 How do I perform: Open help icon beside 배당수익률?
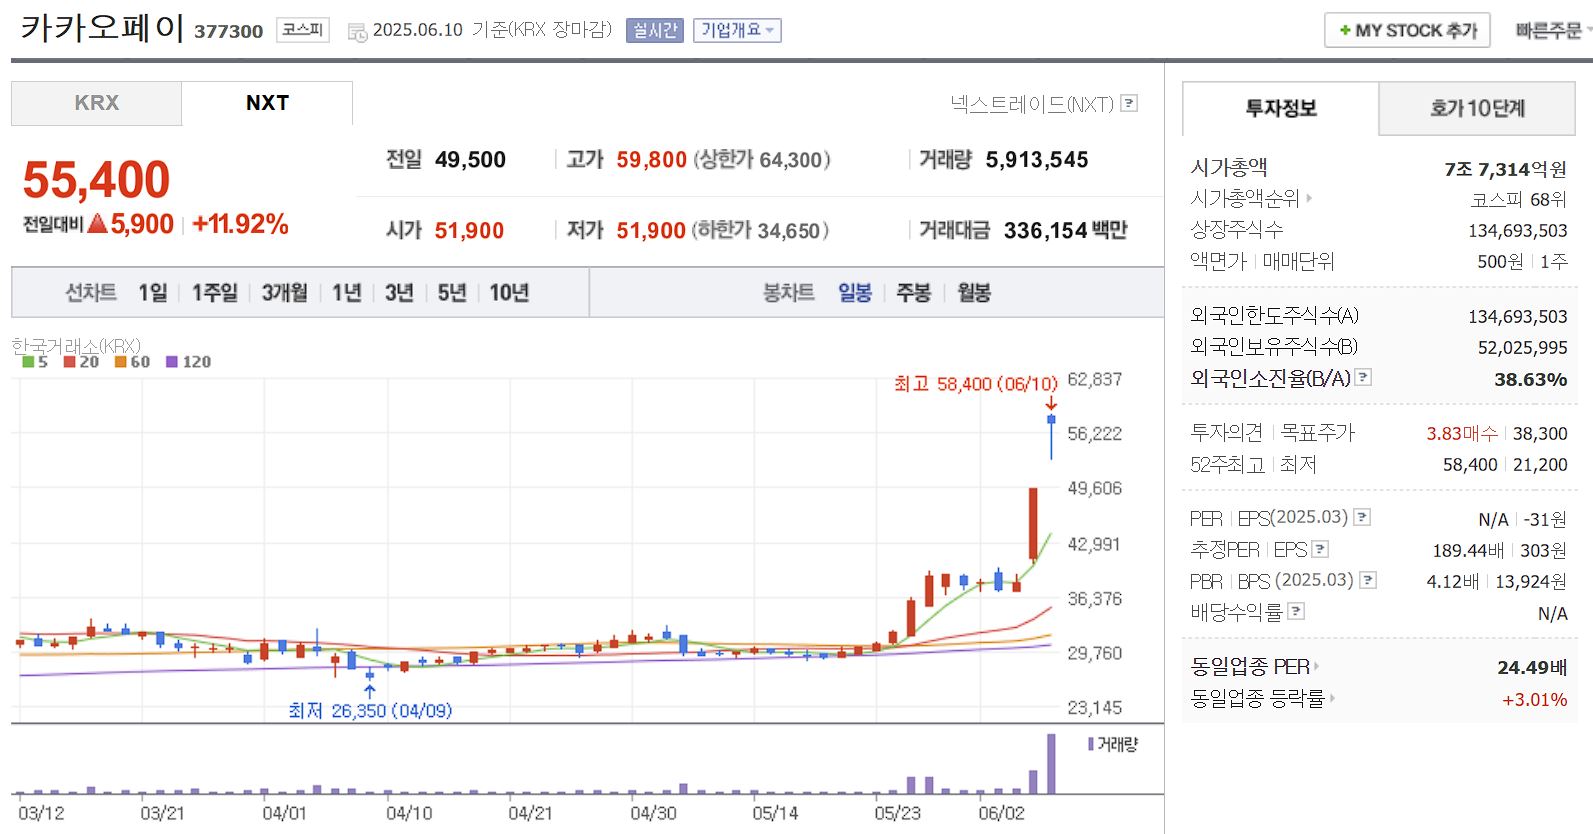coord(1296,611)
